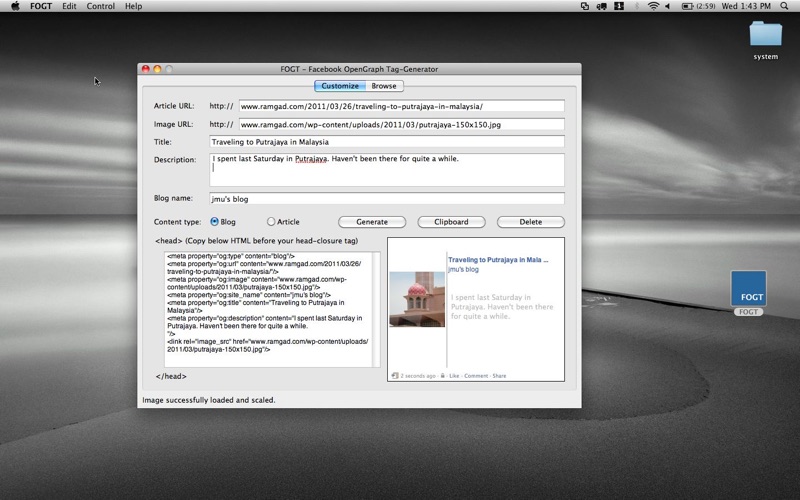Click inside the Description text area
This screenshot has height=500, width=800.
387,170
